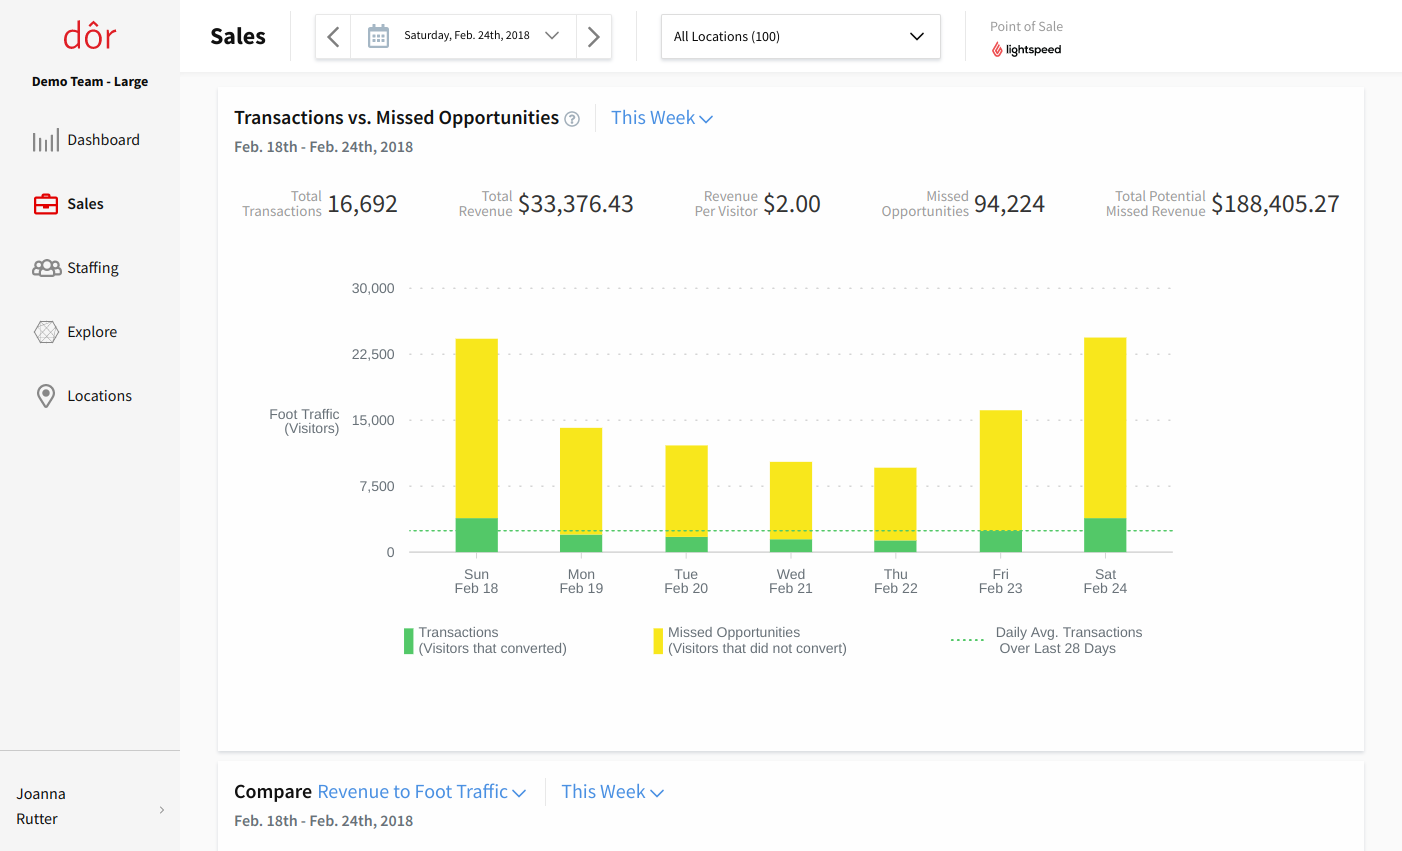Go to the previous day with the left arrow
The width and height of the screenshot is (1402, 851).
(x=332, y=36)
